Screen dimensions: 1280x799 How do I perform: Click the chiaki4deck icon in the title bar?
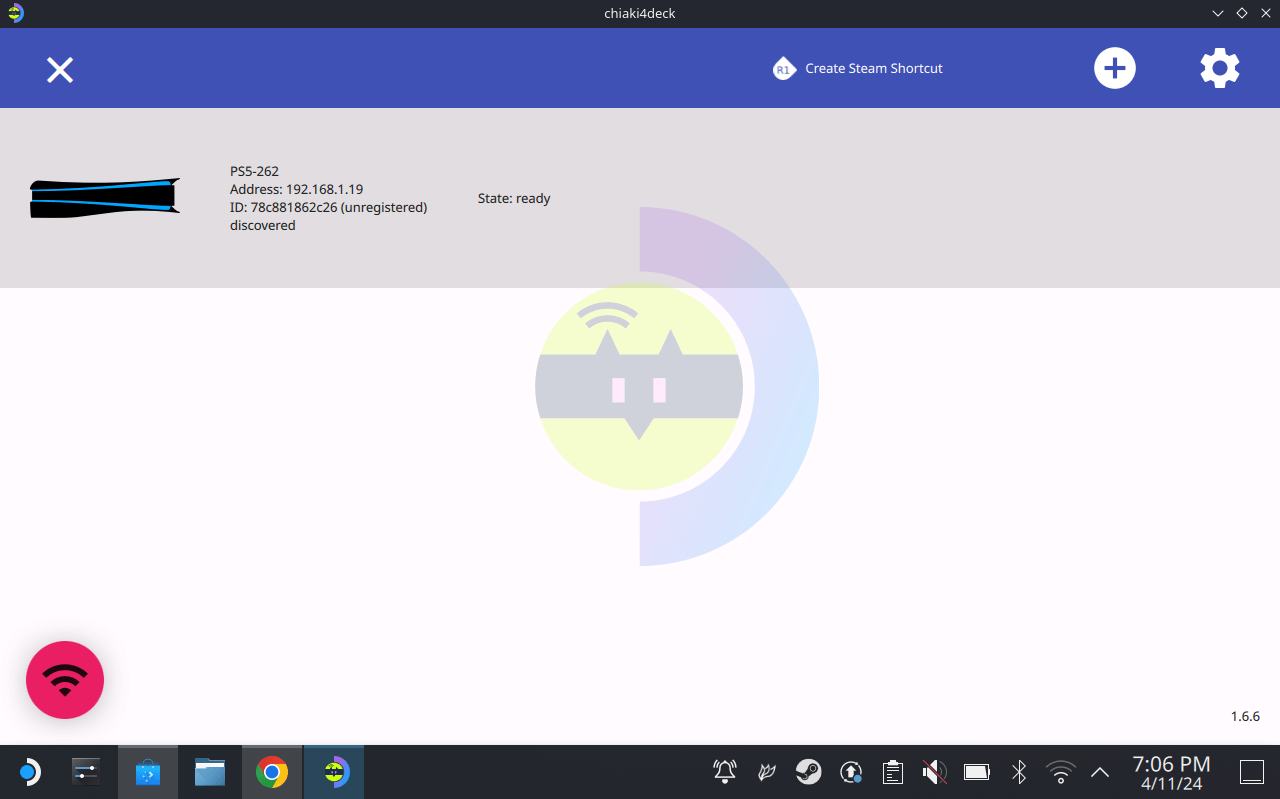[15, 13]
